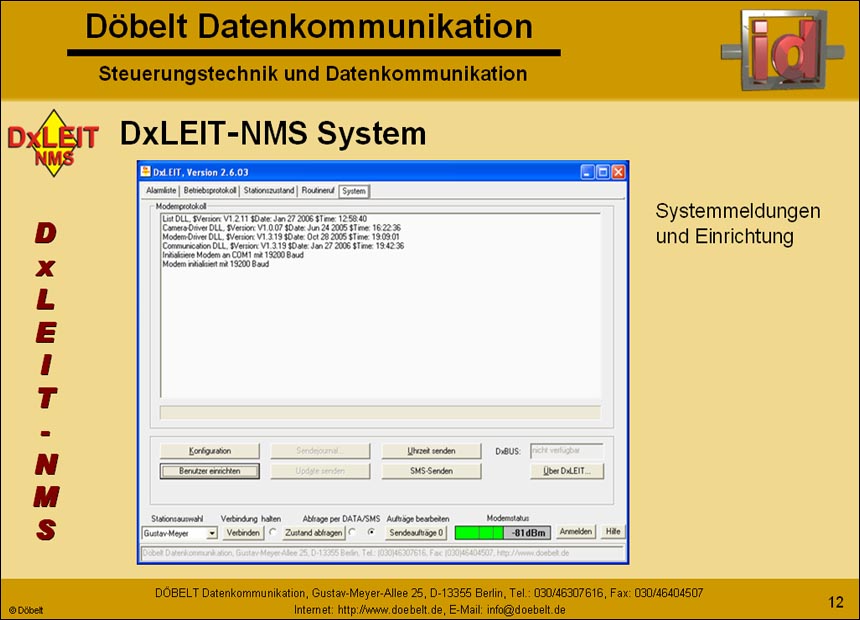Select the selected SMS query radio button
The height and width of the screenshot is (620, 860).
[x=372, y=532]
